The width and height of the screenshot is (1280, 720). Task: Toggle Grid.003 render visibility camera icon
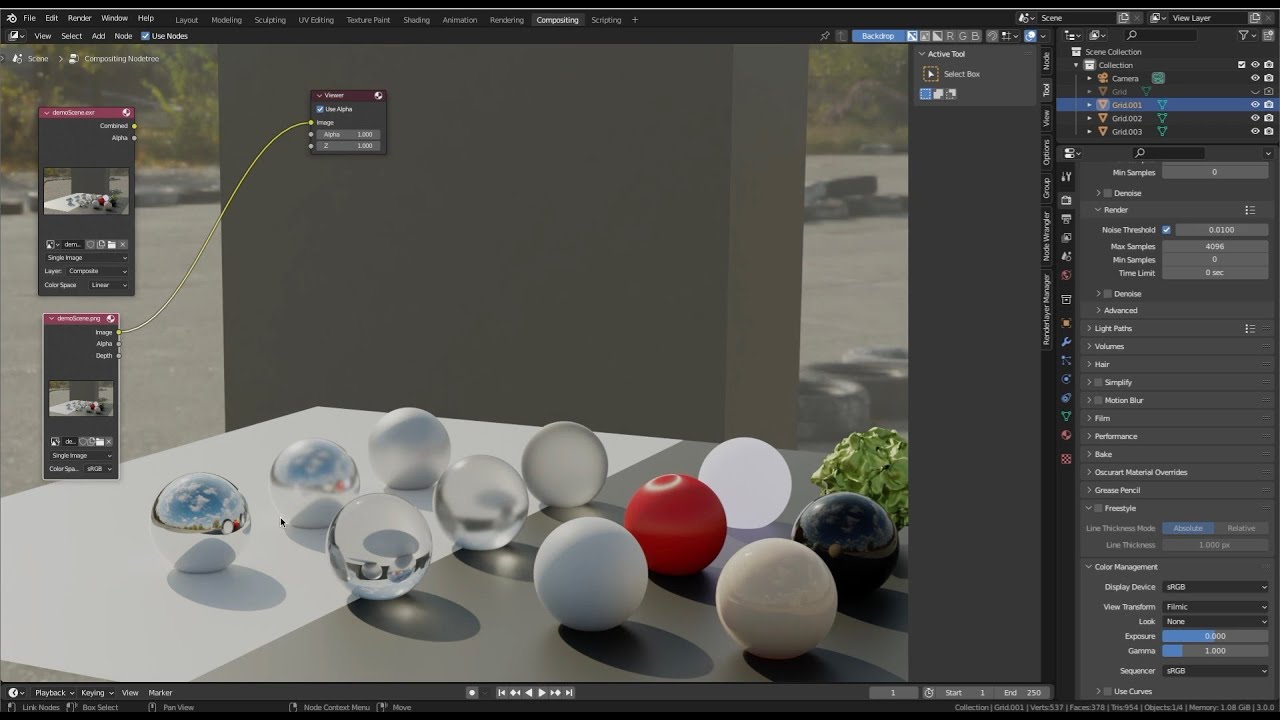(1268, 132)
